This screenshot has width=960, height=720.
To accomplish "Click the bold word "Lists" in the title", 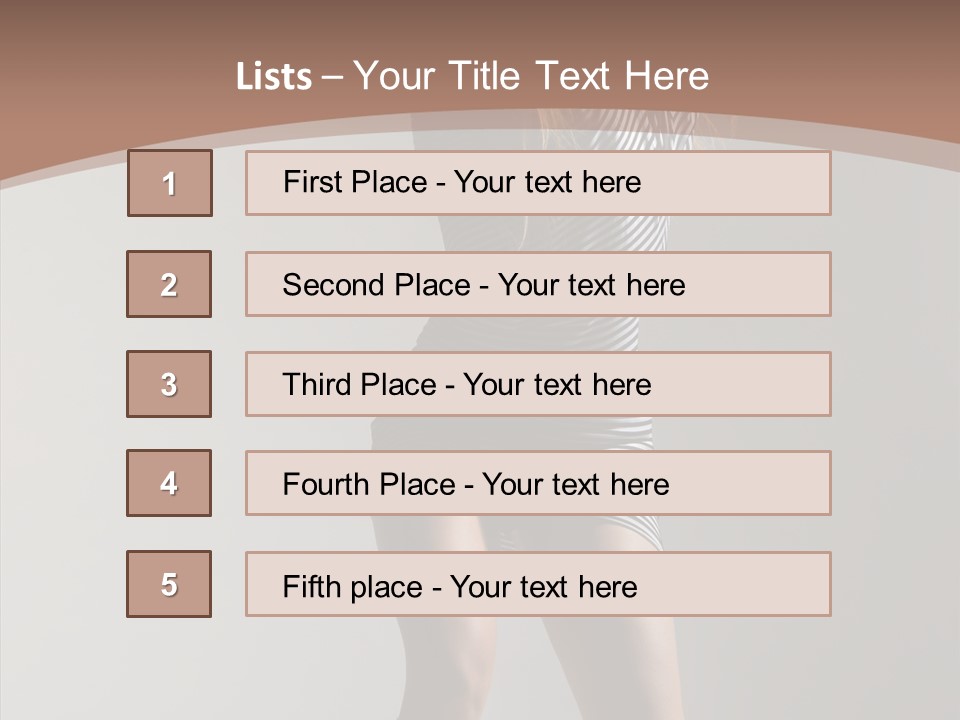I will [273, 77].
